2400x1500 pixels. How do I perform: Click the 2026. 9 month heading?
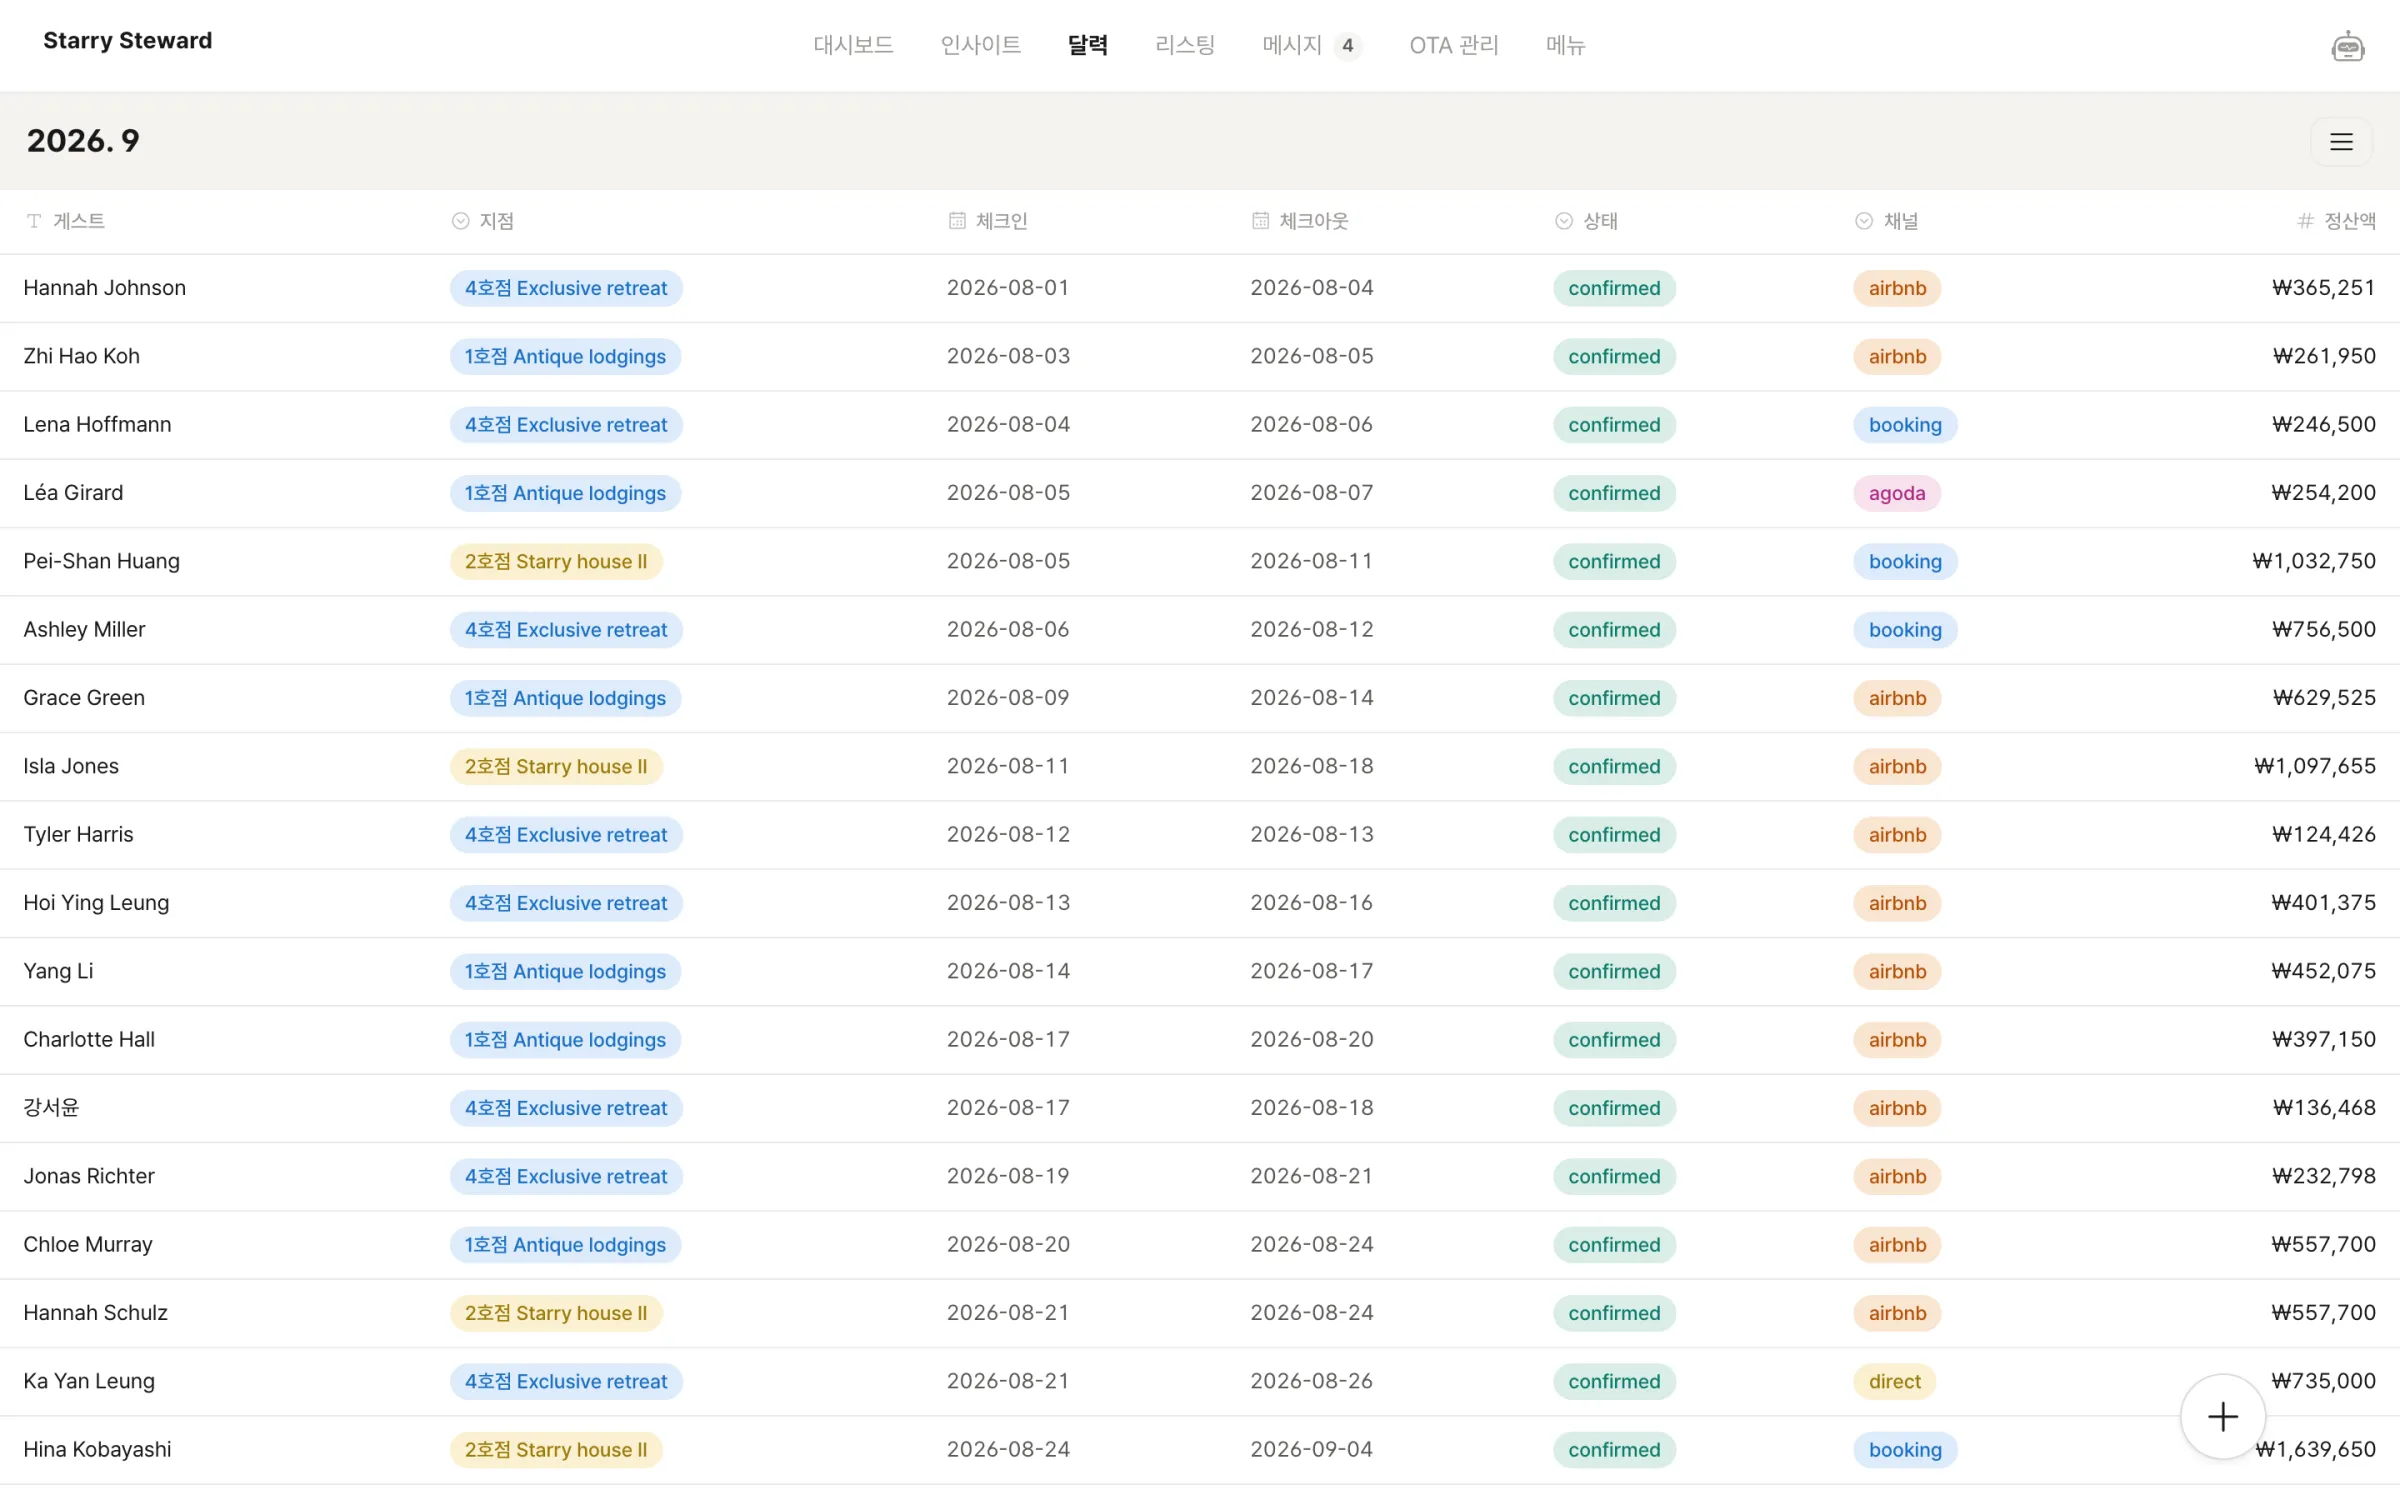coord(83,141)
